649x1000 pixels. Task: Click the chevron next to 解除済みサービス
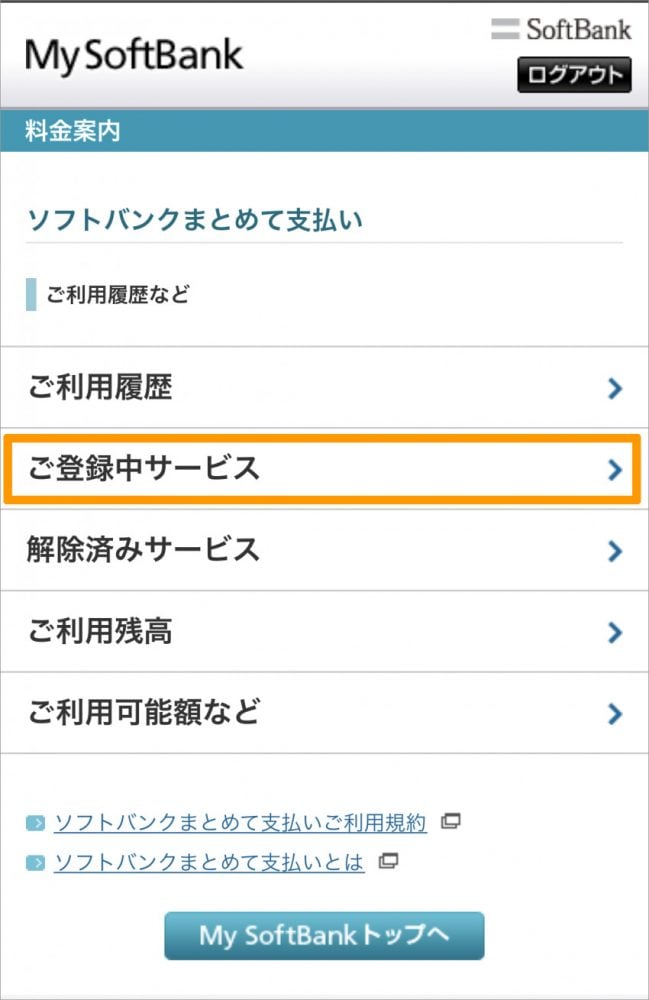(x=615, y=551)
